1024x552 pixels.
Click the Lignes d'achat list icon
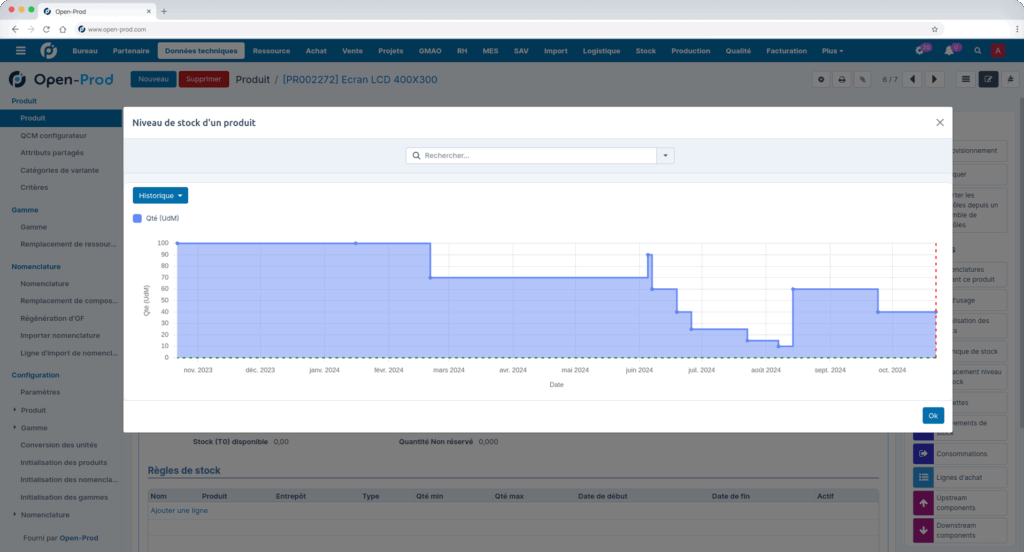(x=923, y=477)
